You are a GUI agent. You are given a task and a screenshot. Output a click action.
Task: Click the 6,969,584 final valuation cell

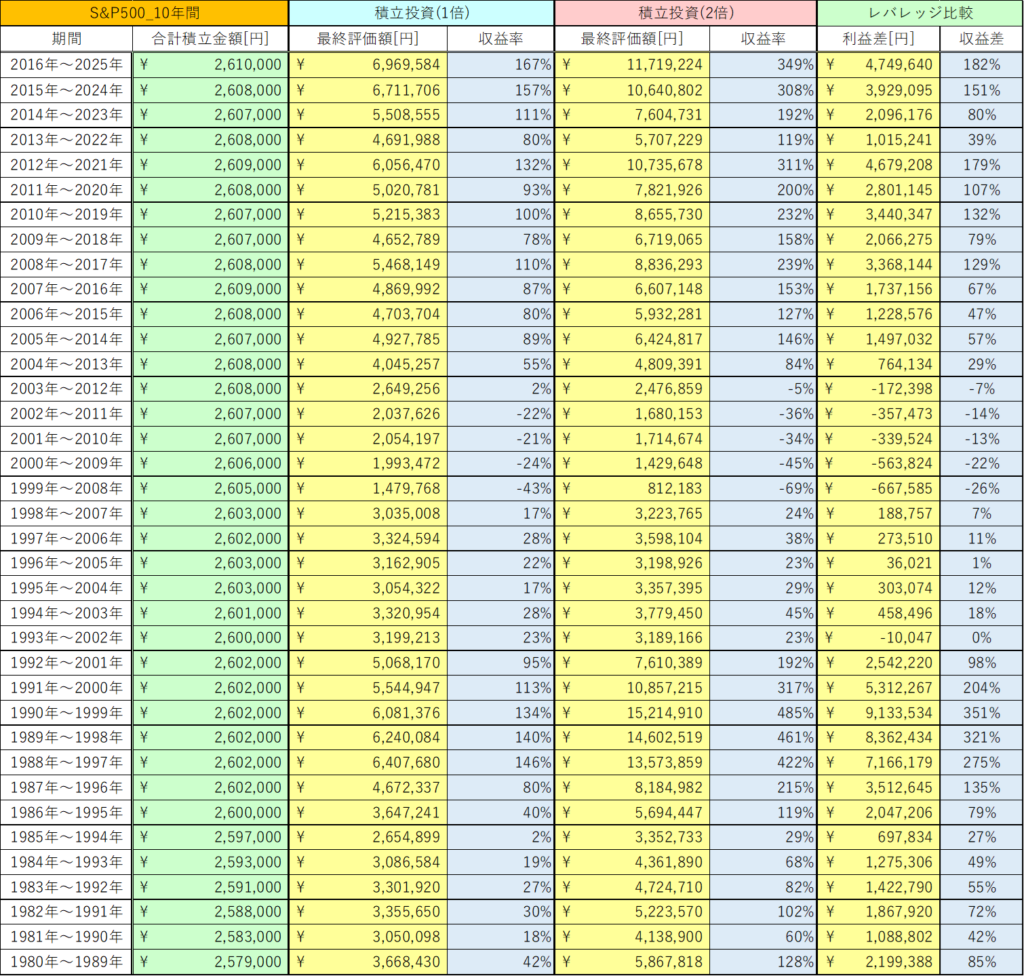tap(368, 65)
